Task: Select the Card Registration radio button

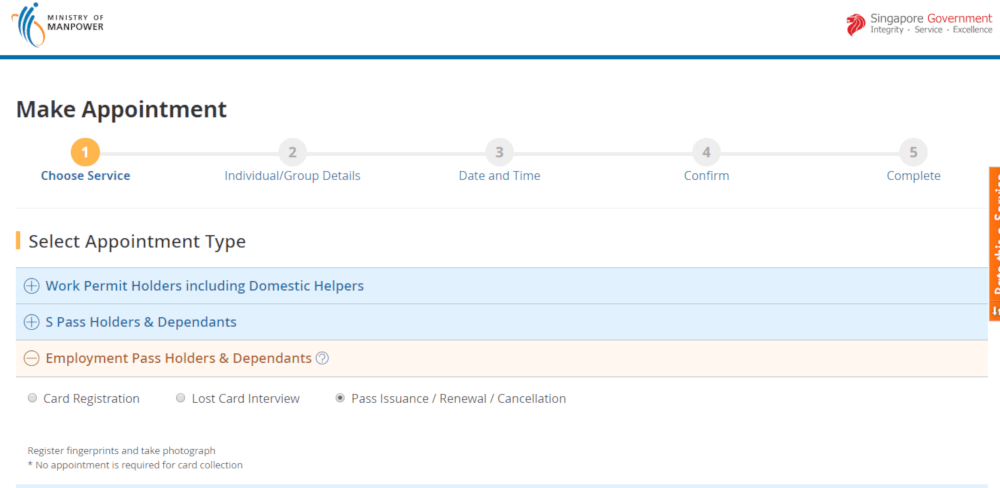Action: click(x=32, y=398)
